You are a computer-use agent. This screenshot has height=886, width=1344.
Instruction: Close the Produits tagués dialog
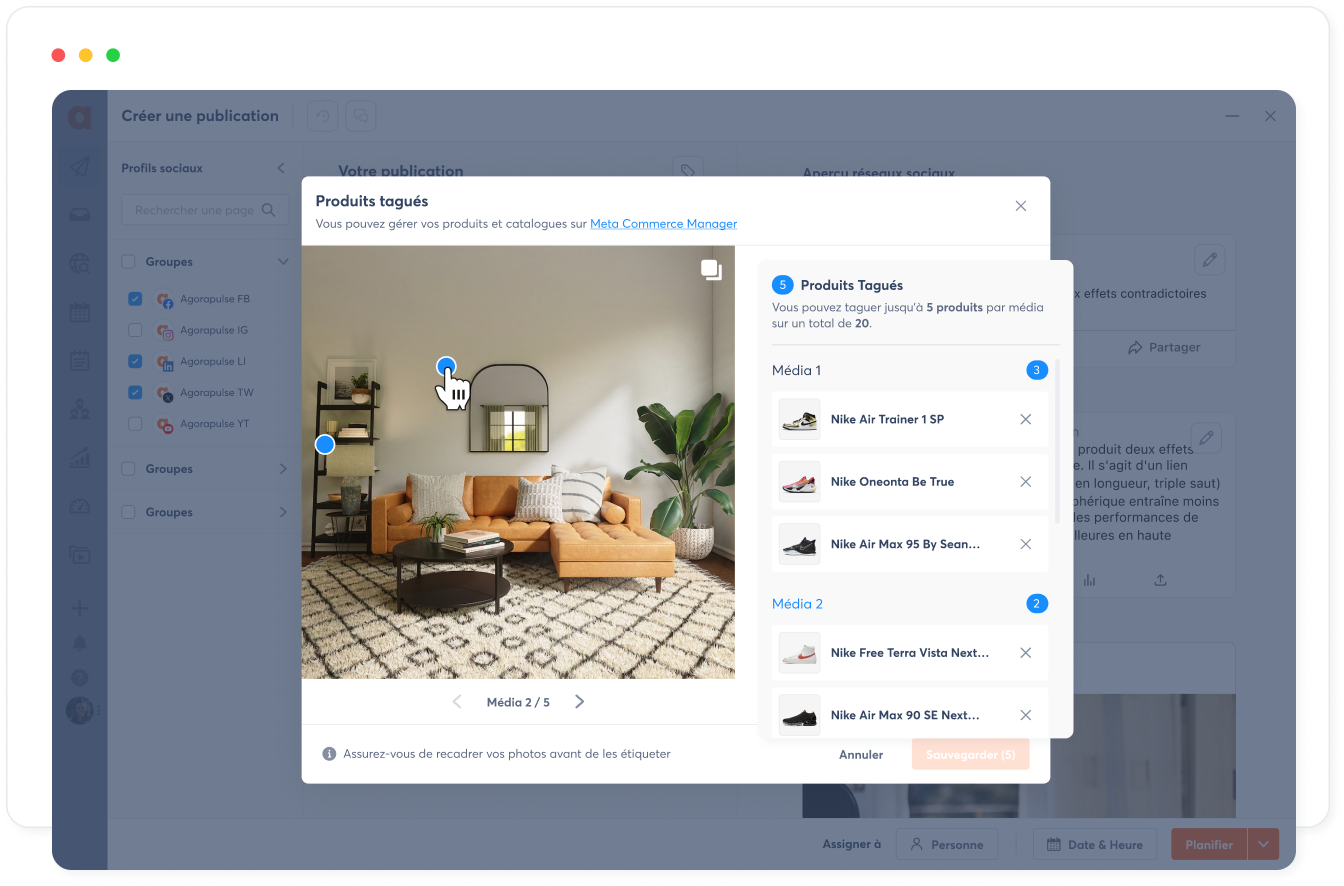(x=1020, y=206)
